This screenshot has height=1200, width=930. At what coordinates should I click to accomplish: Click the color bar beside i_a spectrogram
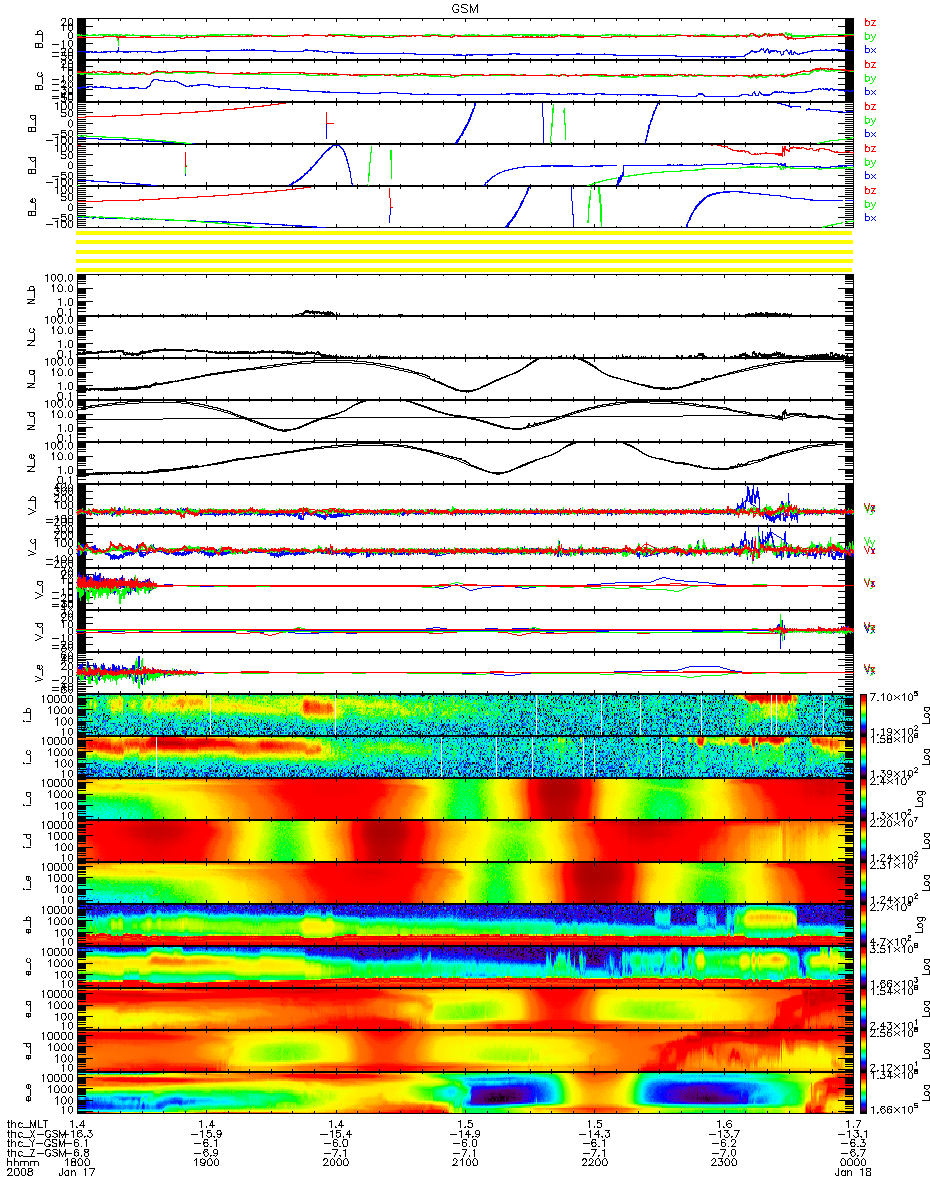tap(865, 799)
